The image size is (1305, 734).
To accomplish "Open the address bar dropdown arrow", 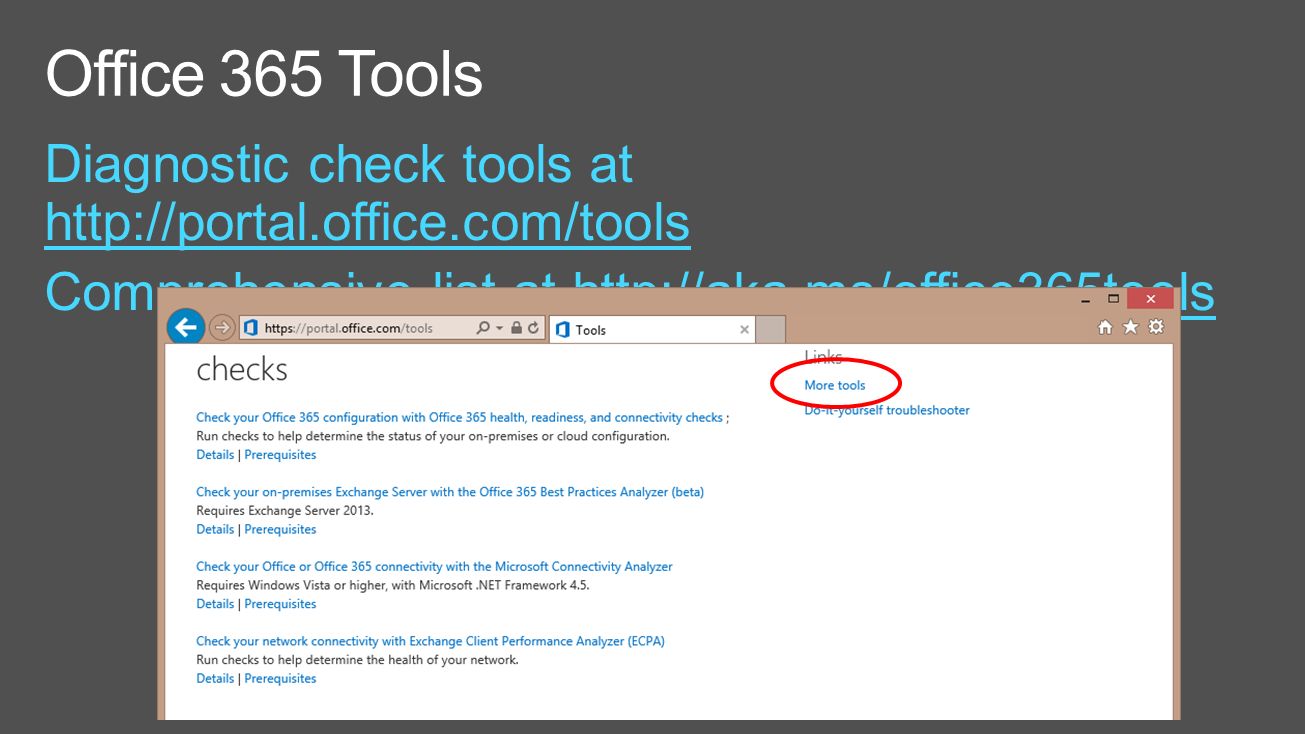I will point(500,328).
